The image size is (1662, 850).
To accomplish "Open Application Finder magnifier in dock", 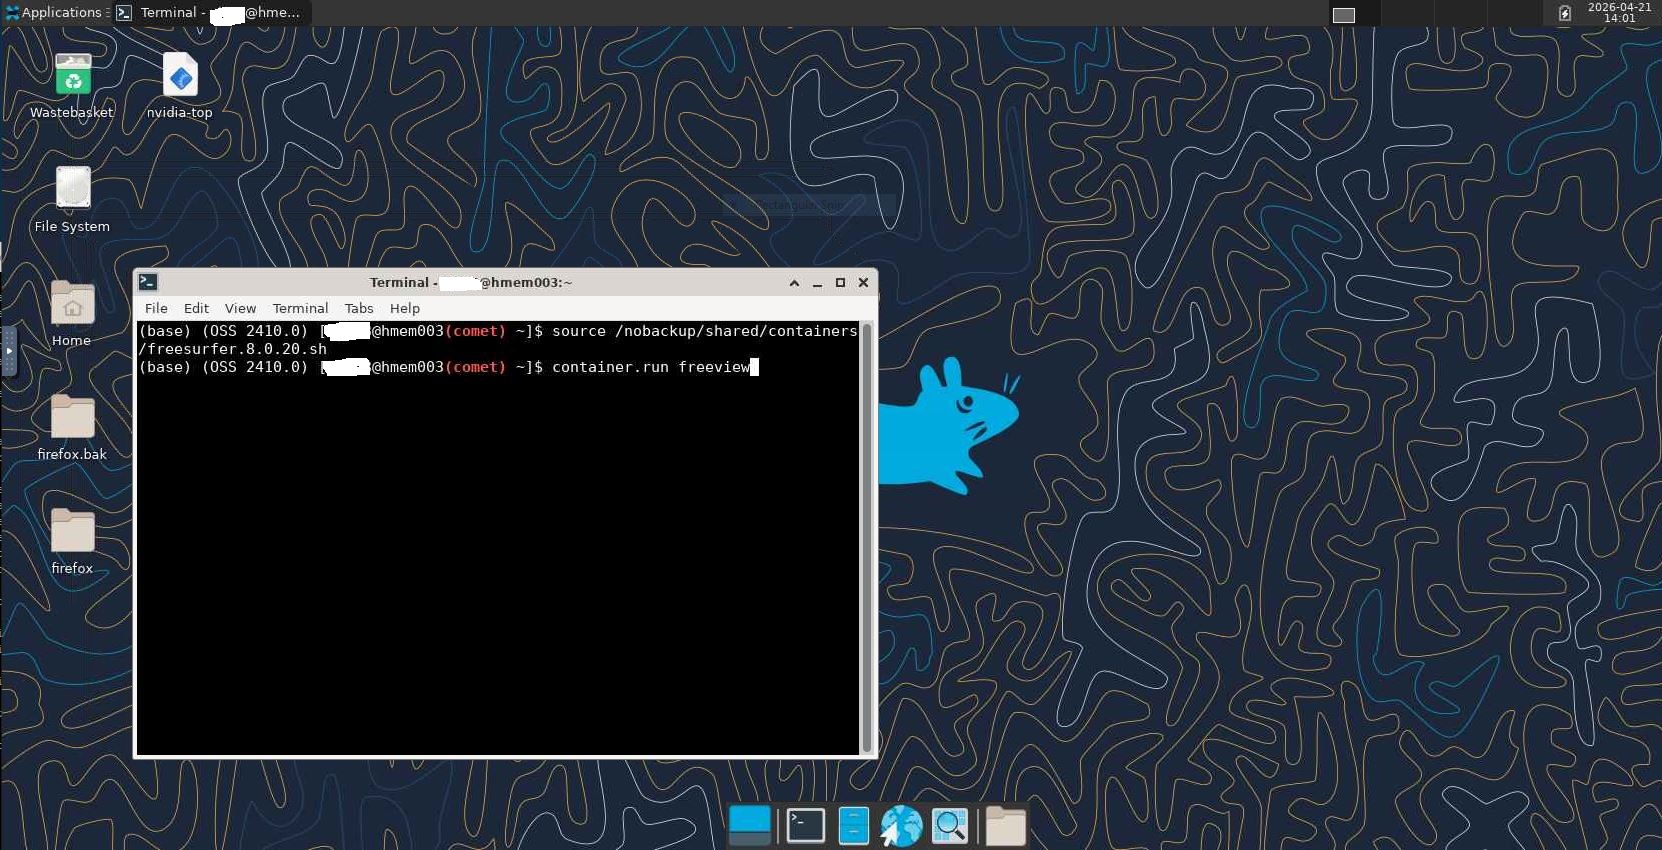I will (x=949, y=826).
